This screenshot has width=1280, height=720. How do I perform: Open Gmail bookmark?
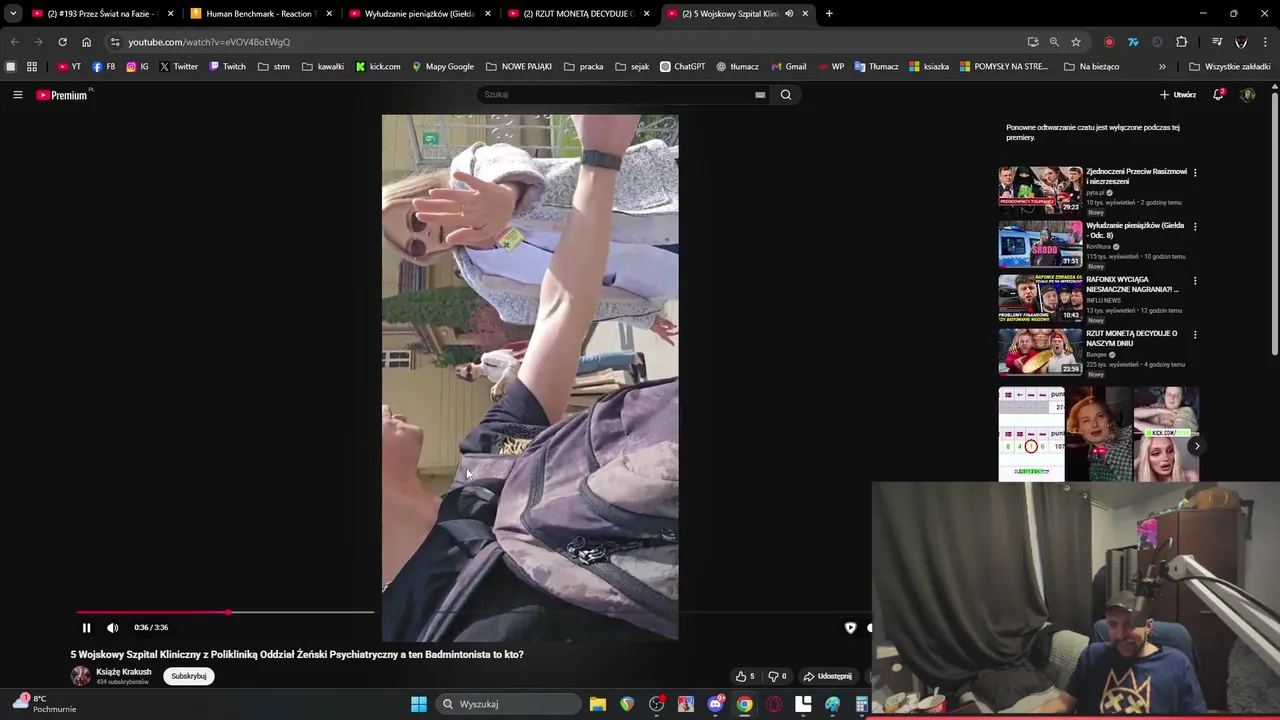(x=788, y=67)
